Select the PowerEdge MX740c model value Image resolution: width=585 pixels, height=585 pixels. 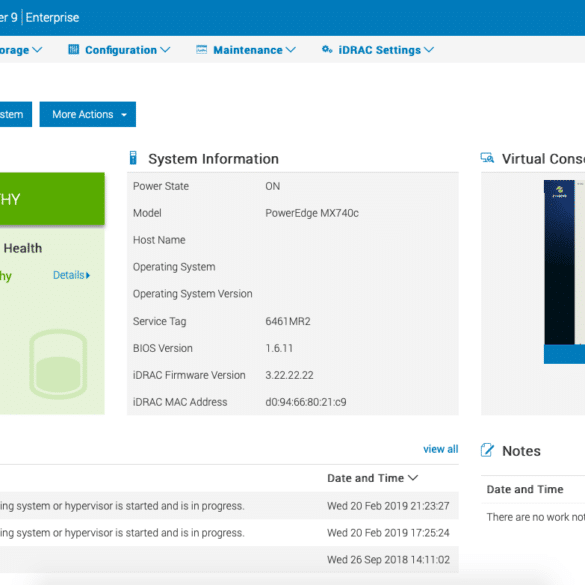(312, 213)
